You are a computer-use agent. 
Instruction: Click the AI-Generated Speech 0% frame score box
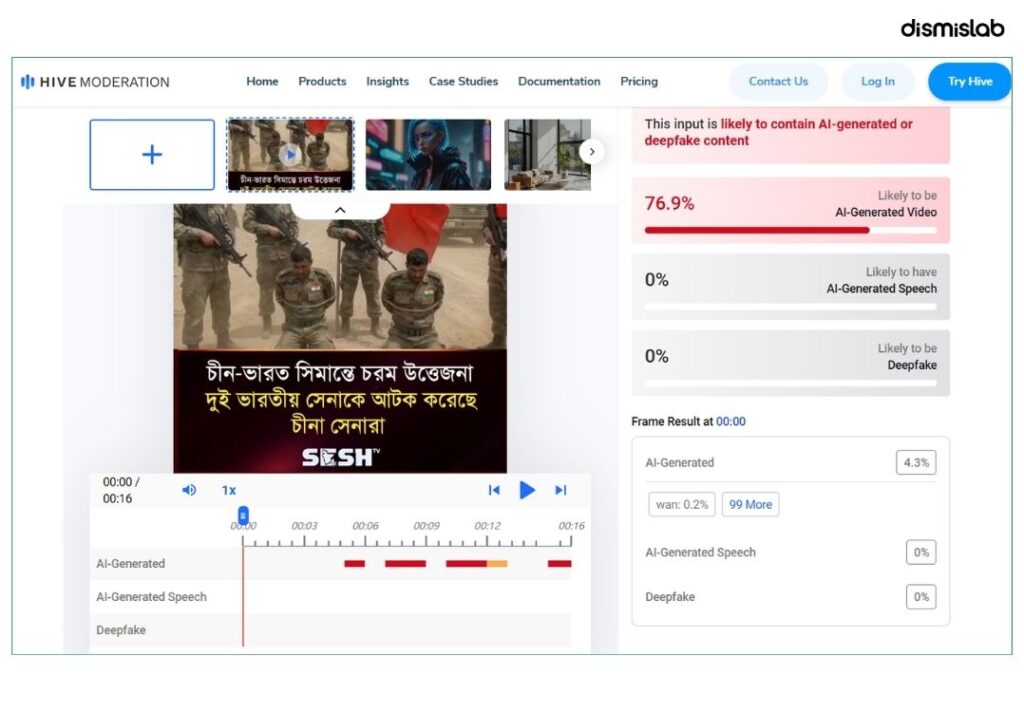coord(921,553)
